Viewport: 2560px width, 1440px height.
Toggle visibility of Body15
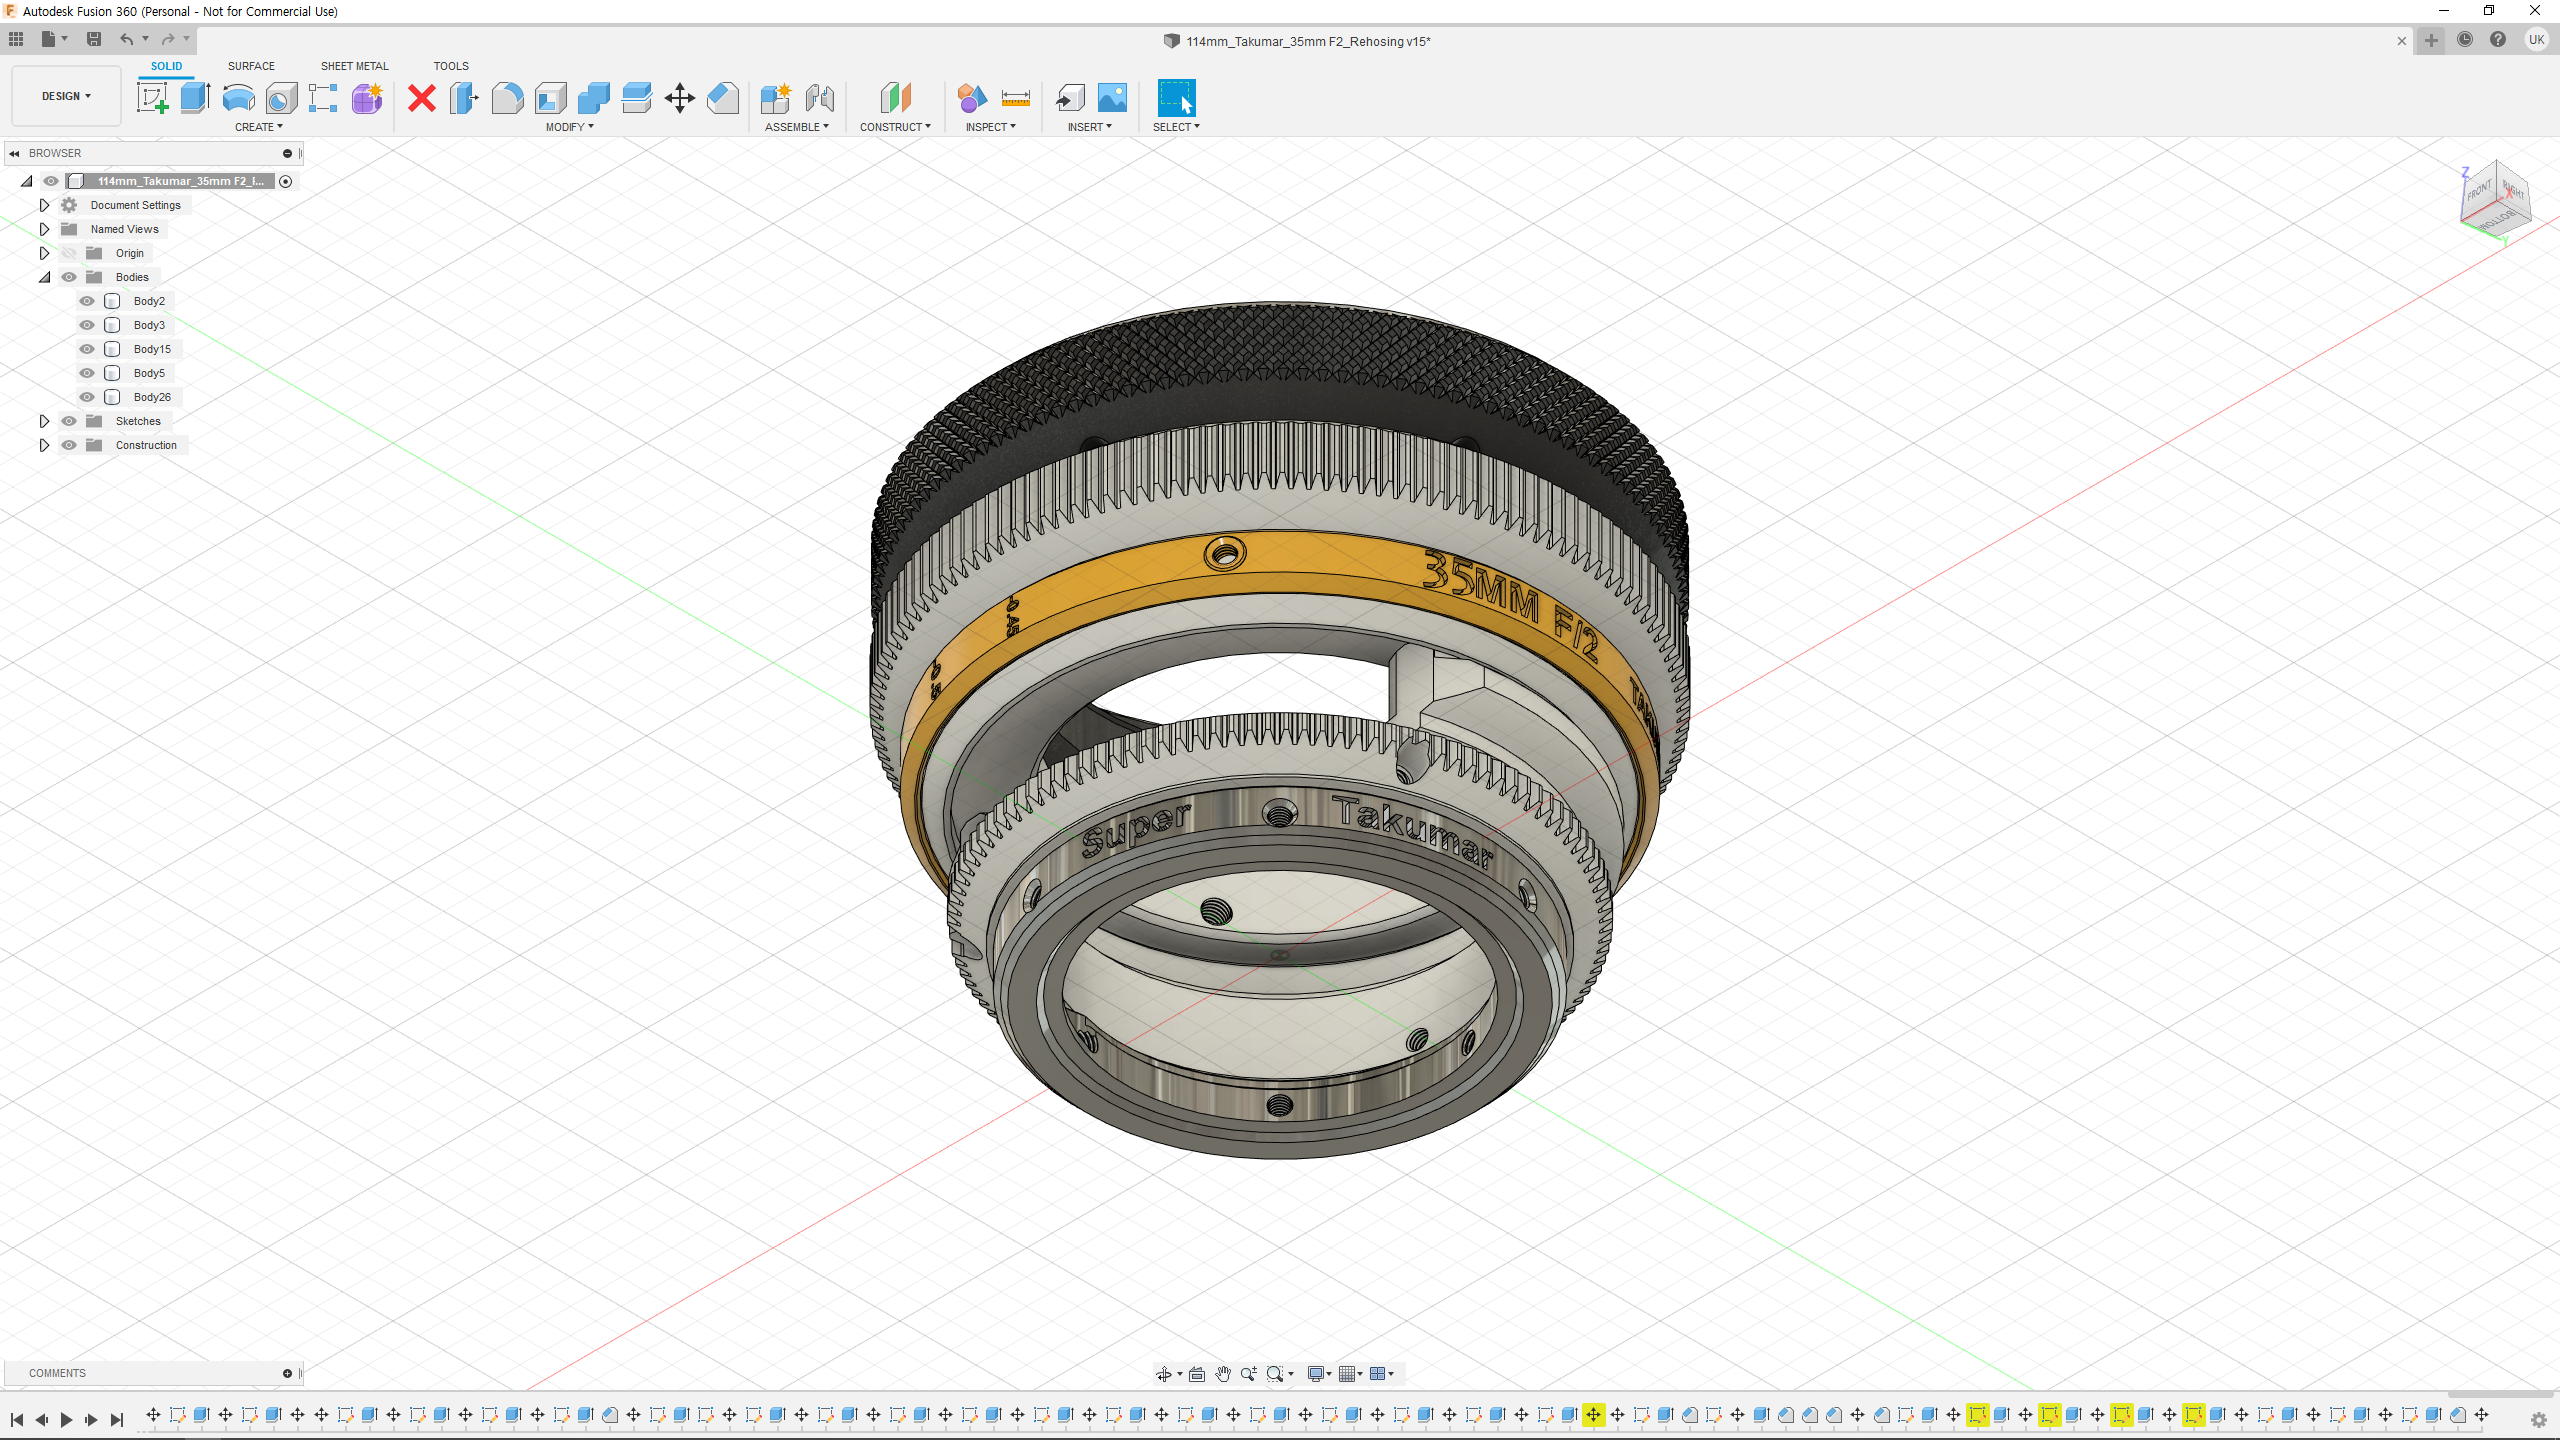[x=87, y=349]
